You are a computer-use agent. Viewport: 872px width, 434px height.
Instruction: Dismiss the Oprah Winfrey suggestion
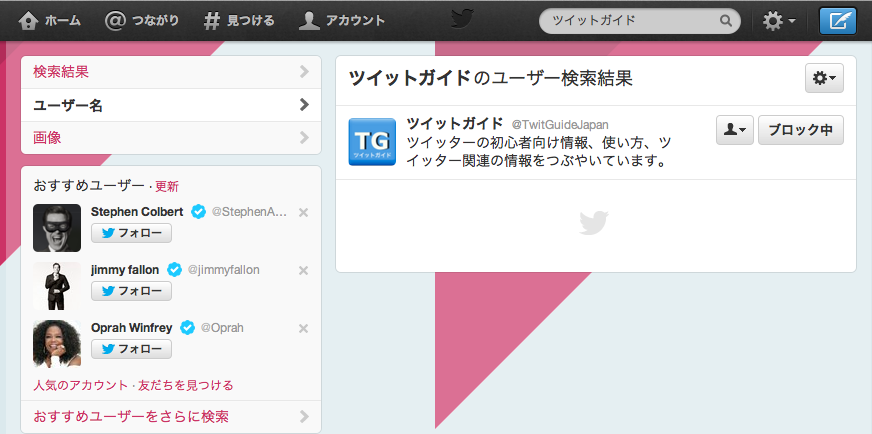303,328
